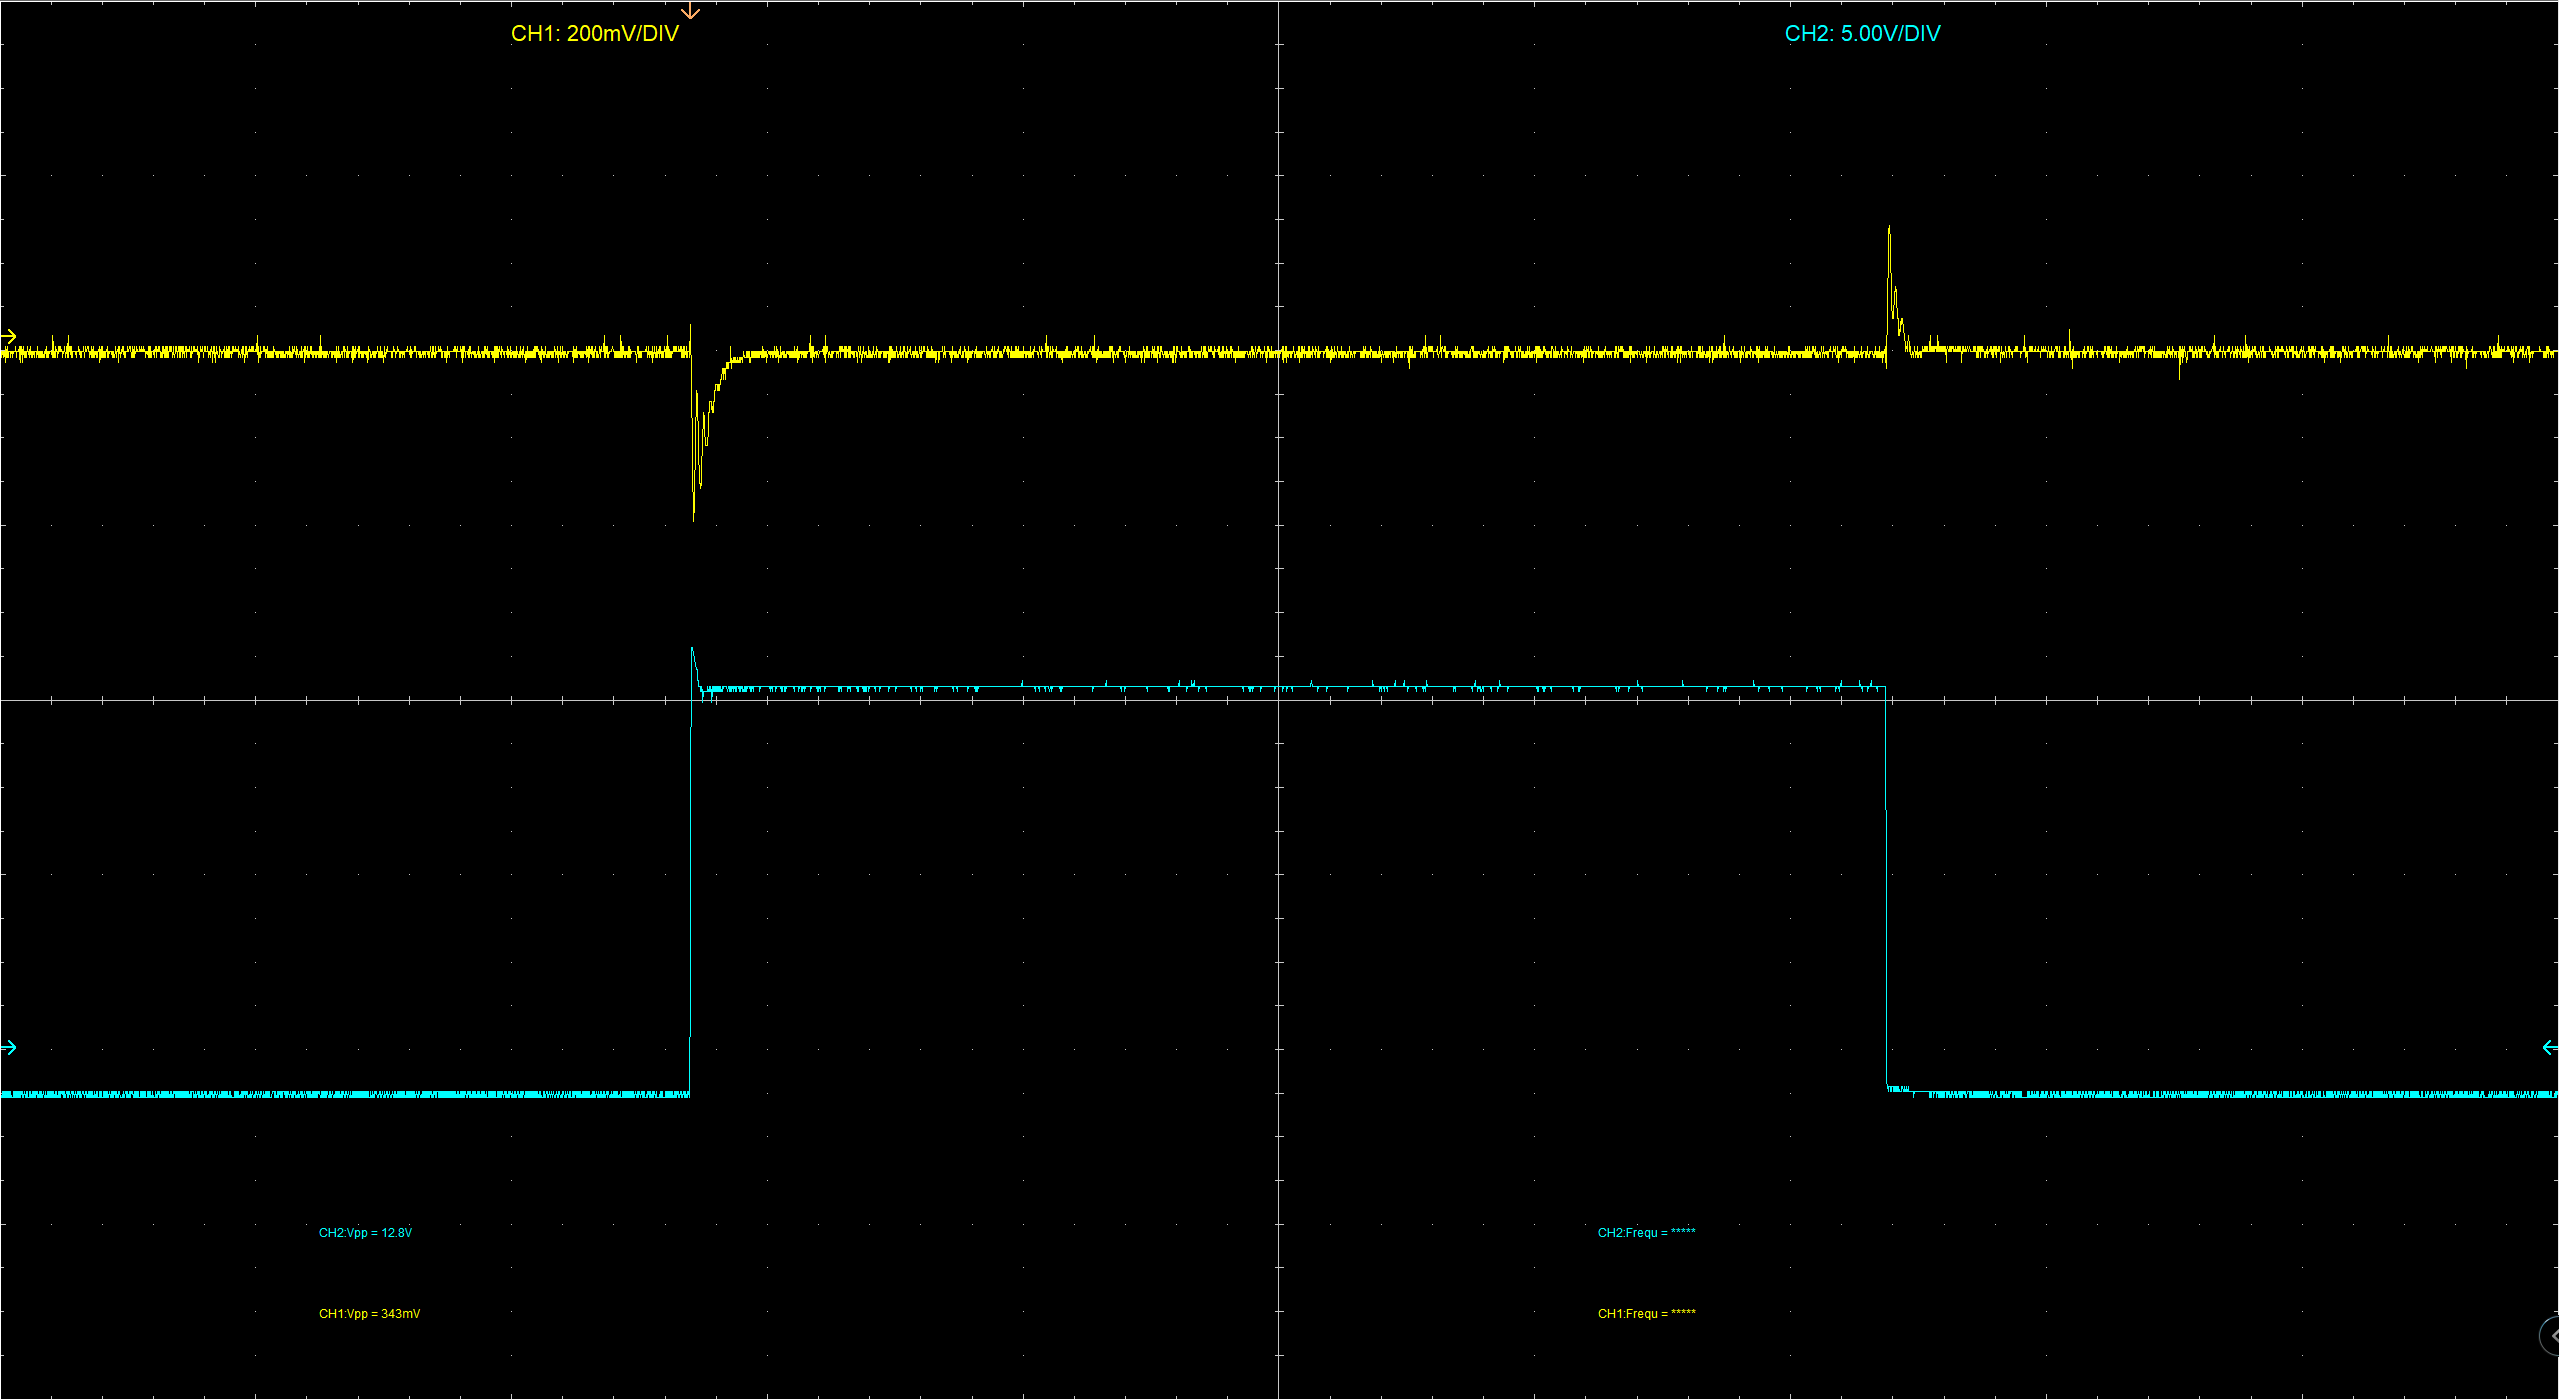The height and width of the screenshot is (1399, 2559).
Task: Click the CH1:Frequ measurement readout
Action: [1646, 1314]
